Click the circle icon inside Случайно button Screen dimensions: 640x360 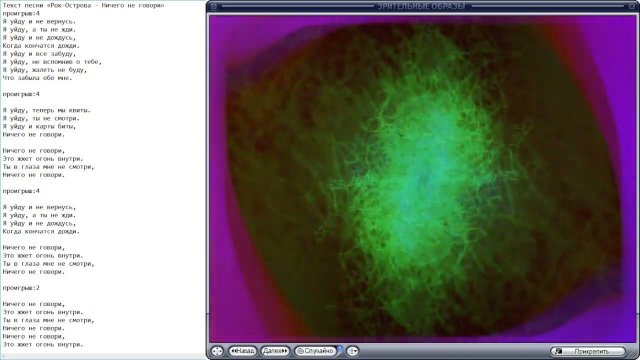[x=300, y=351]
